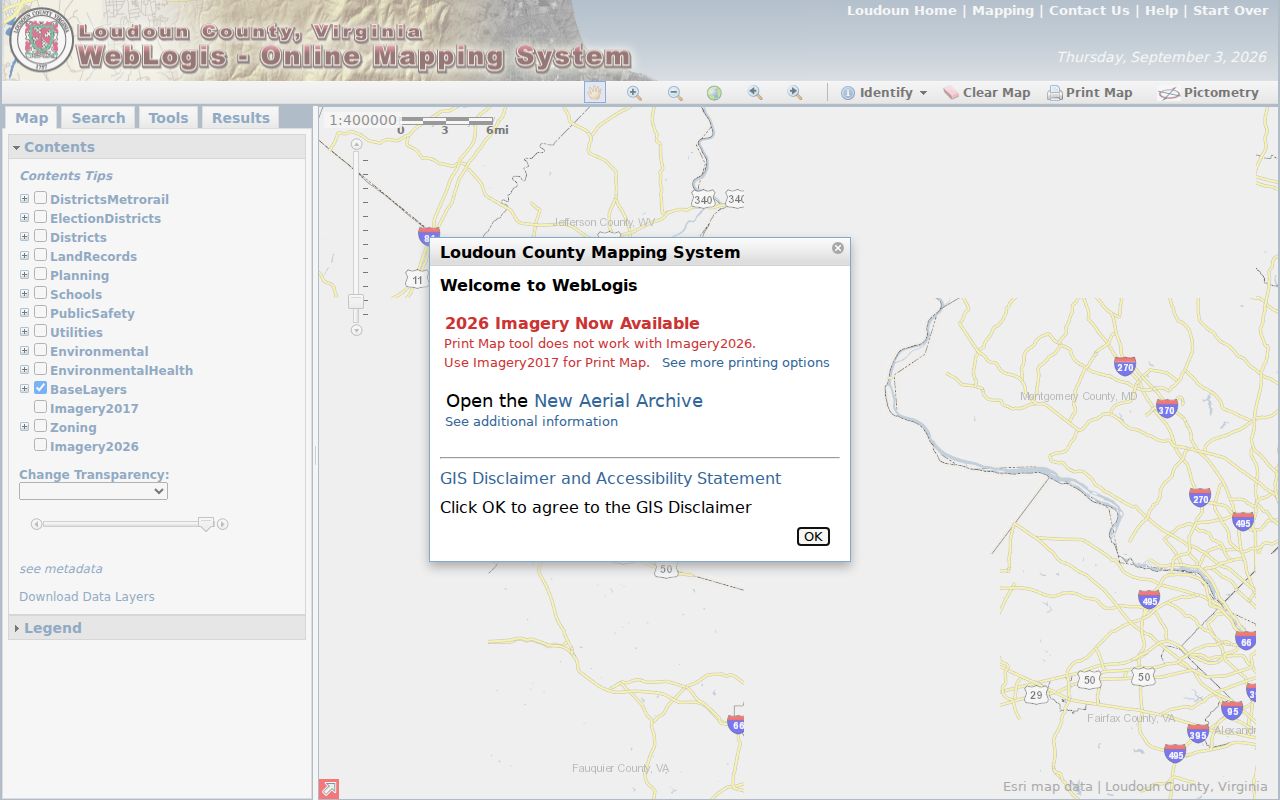The image size is (1280, 800).
Task: Launch the Pictometry tool
Action: click(1209, 93)
